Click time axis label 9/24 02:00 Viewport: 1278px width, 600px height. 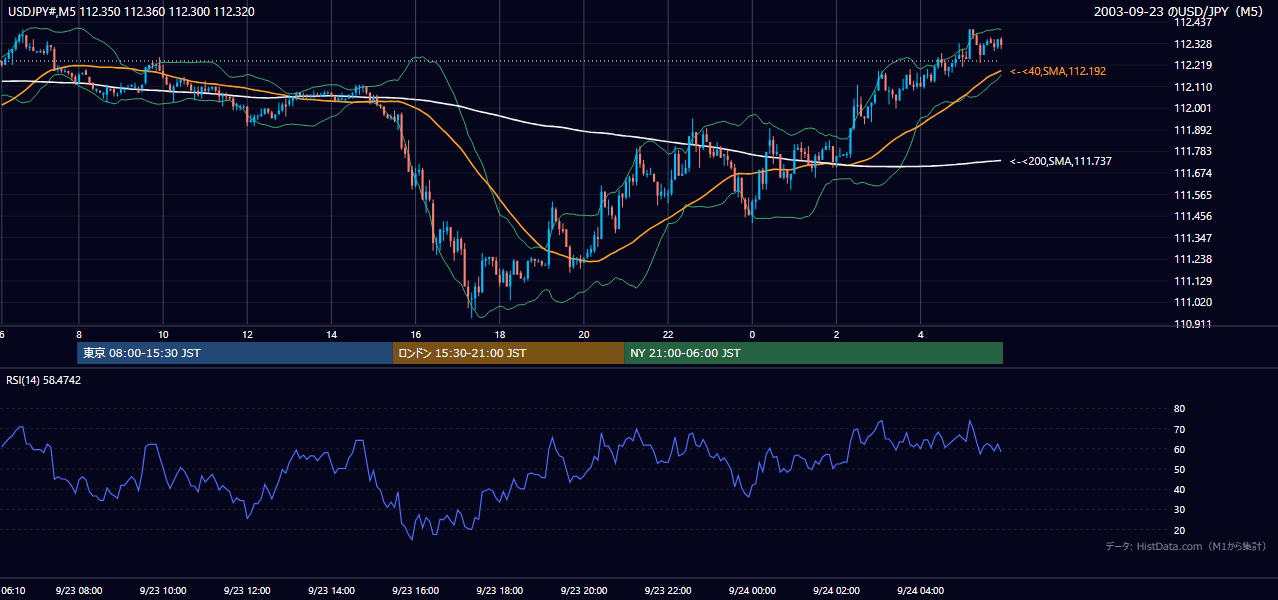pos(836,591)
